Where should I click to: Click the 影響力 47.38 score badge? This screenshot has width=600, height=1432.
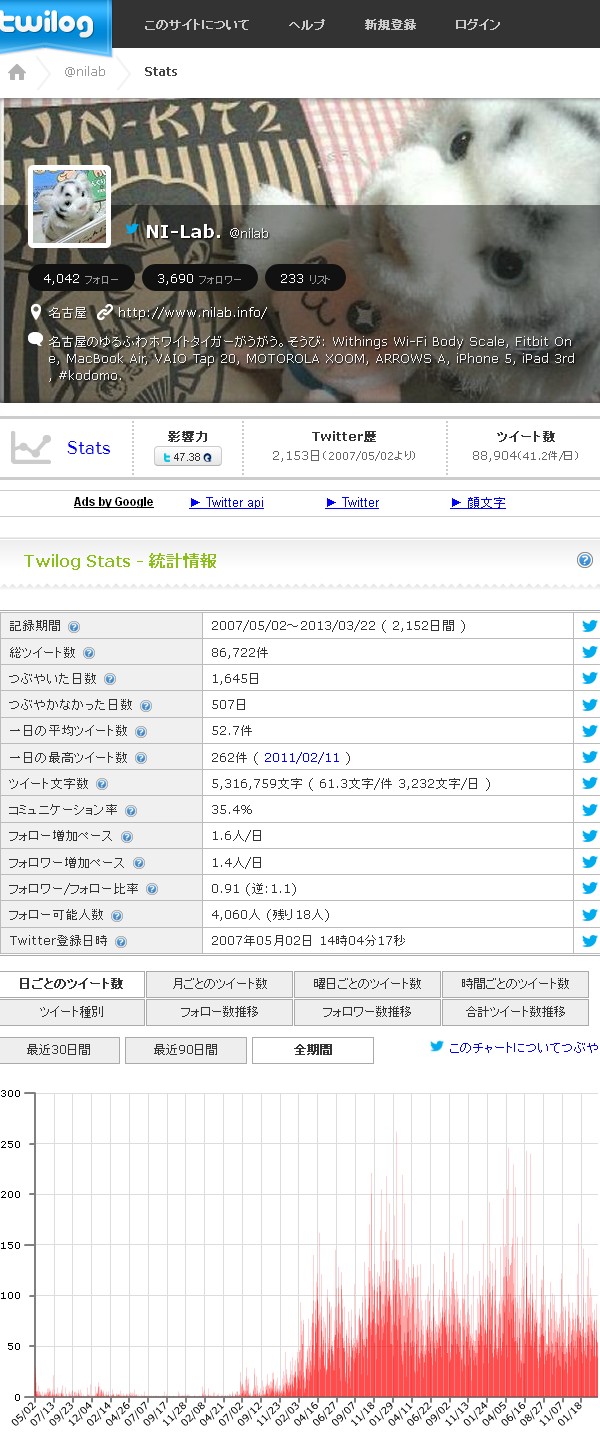tap(187, 457)
